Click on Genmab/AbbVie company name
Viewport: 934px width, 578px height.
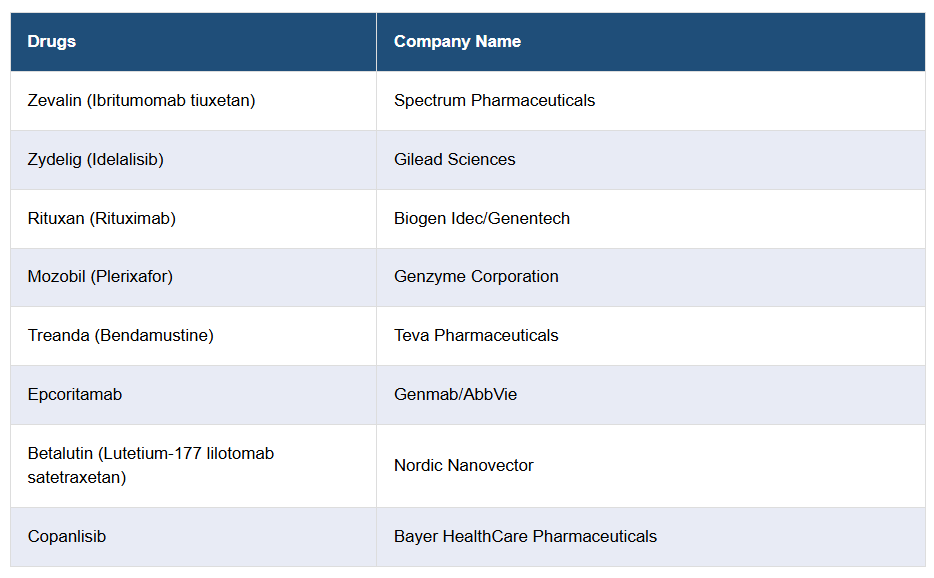[455, 395]
